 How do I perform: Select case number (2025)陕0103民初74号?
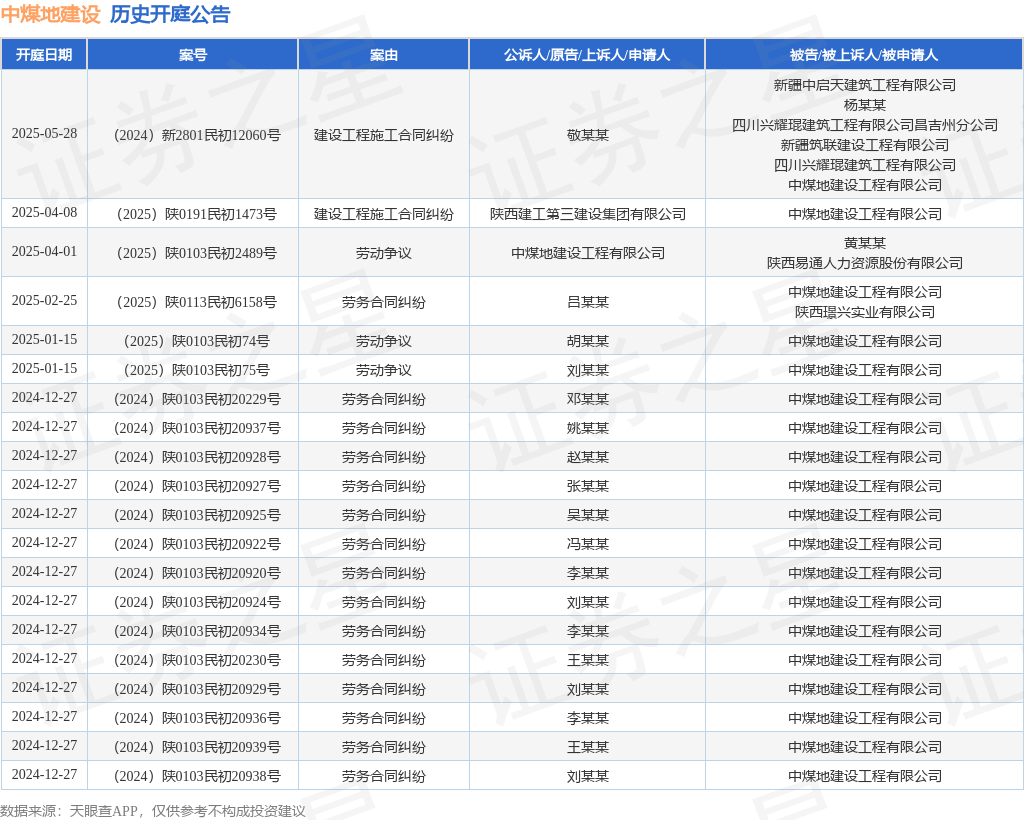click(197, 341)
